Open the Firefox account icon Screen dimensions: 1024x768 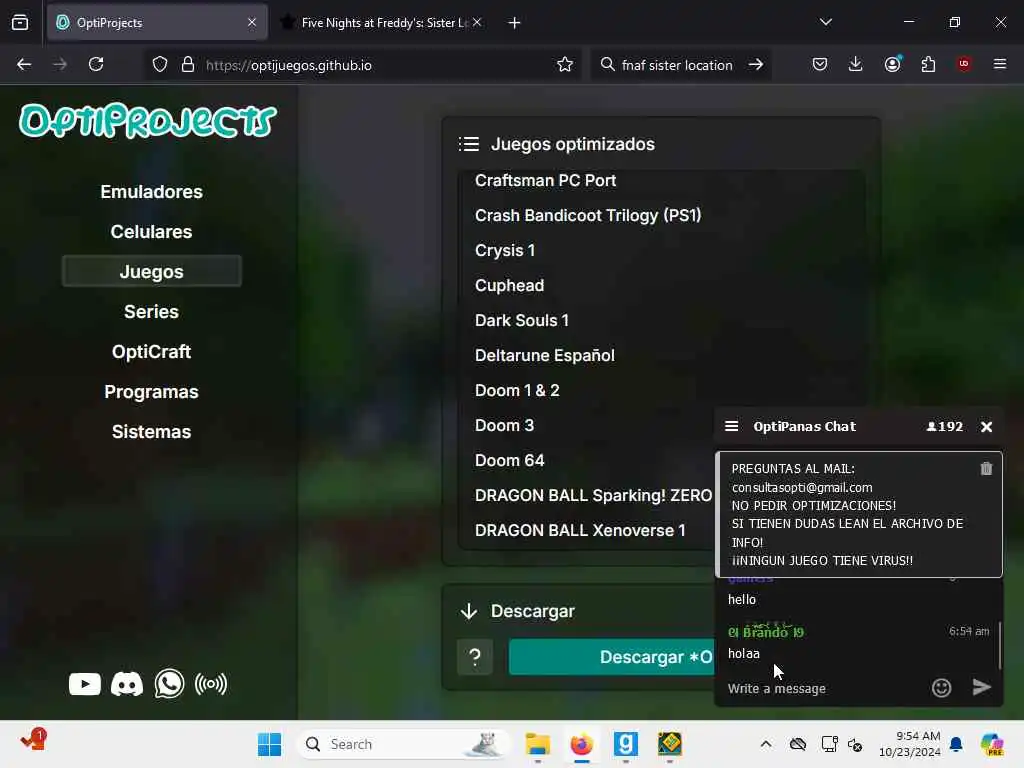point(892,64)
